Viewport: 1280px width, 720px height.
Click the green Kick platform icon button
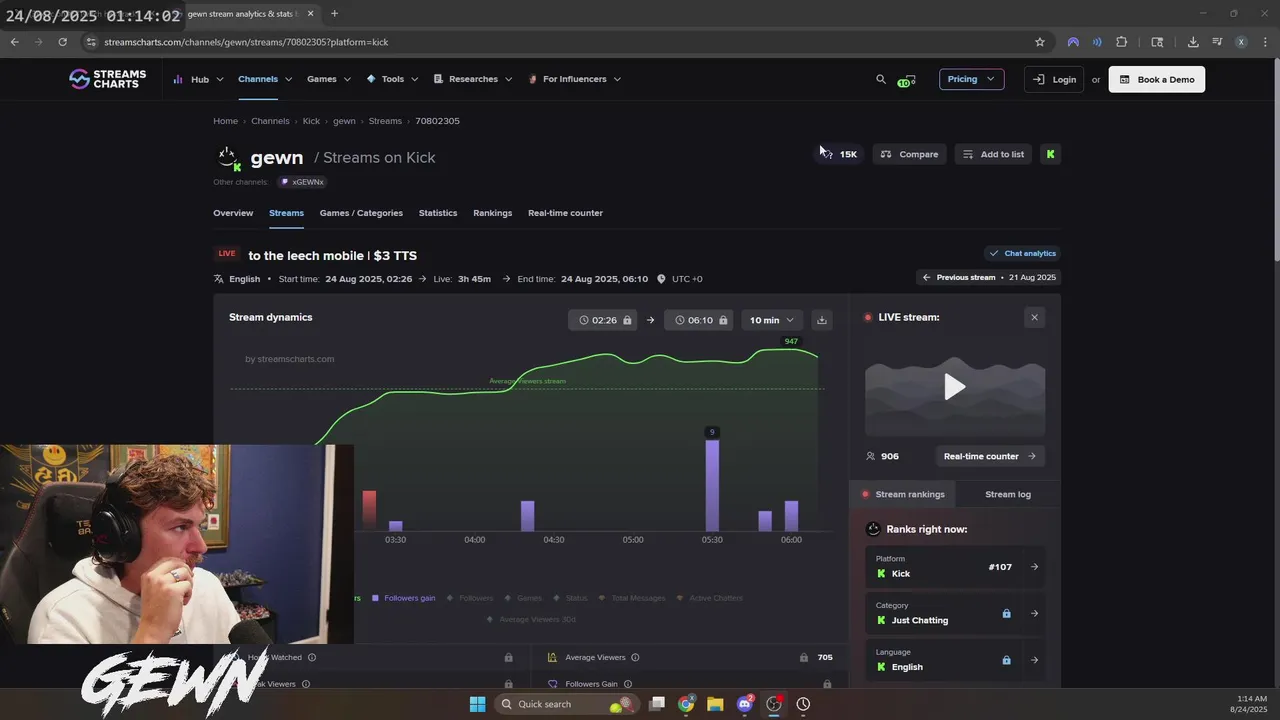point(1050,154)
